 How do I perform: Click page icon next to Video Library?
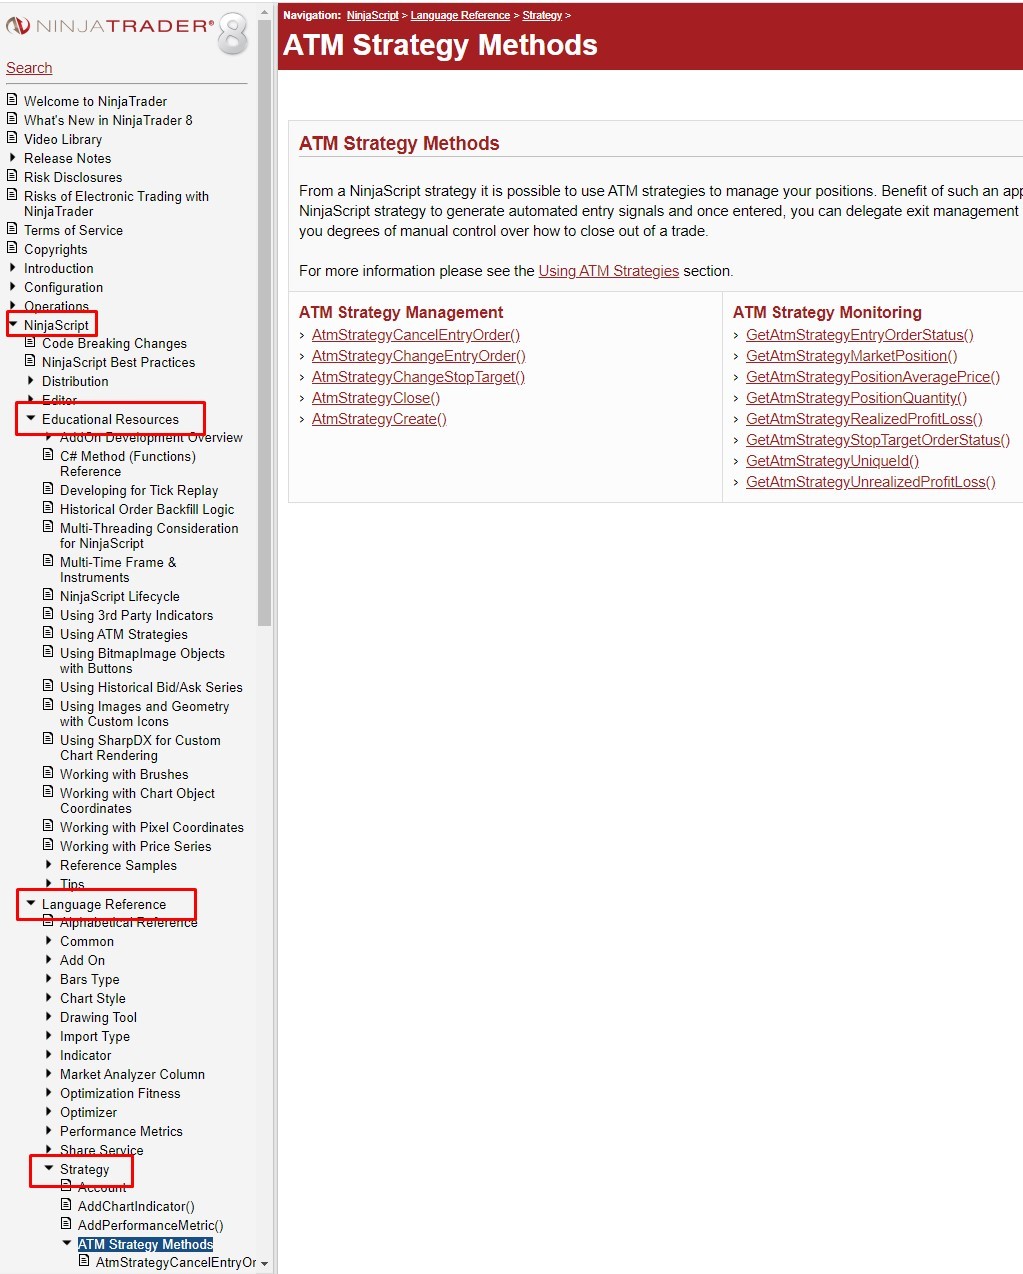[13, 138]
